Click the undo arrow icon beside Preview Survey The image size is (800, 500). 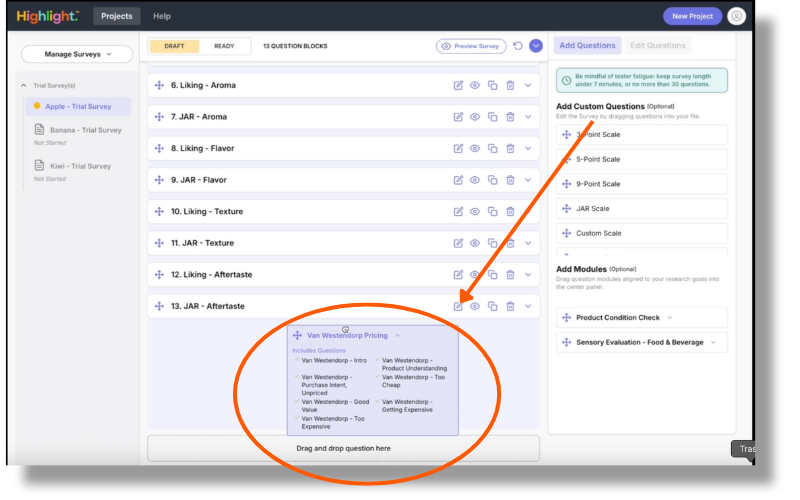[518, 46]
